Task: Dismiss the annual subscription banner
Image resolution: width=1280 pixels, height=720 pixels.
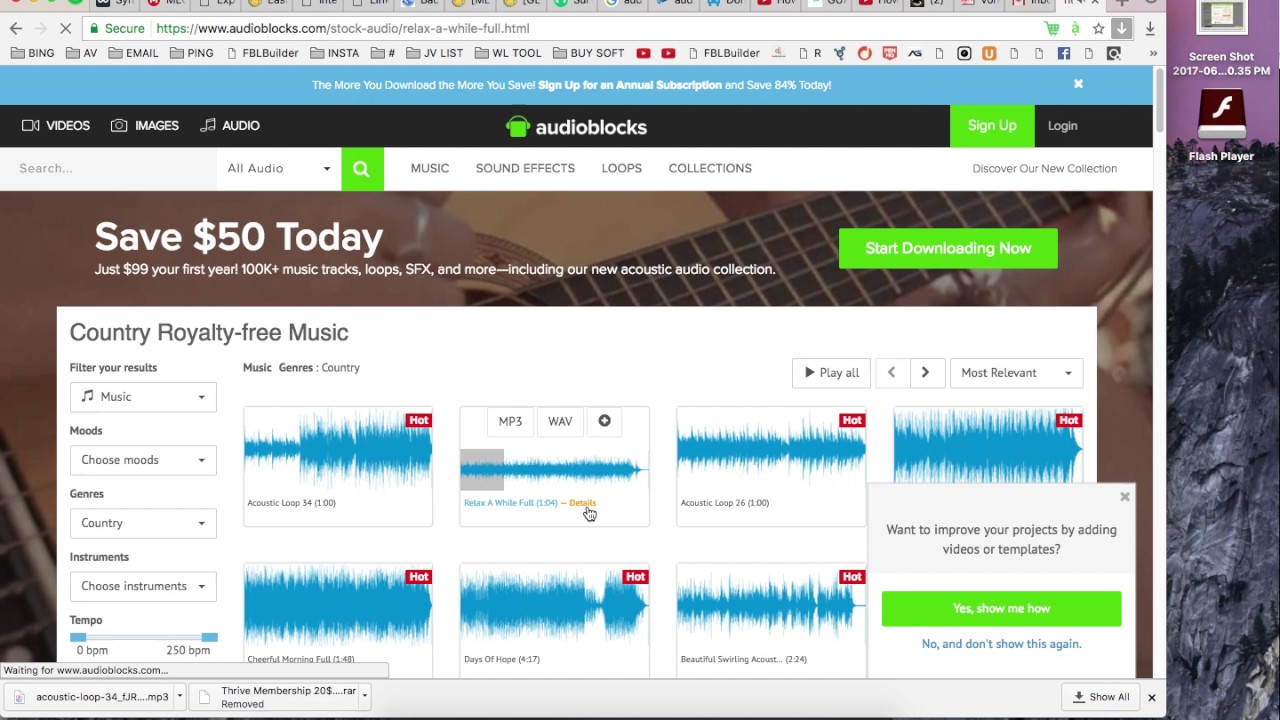Action: pyautogui.click(x=1078, y=84)
